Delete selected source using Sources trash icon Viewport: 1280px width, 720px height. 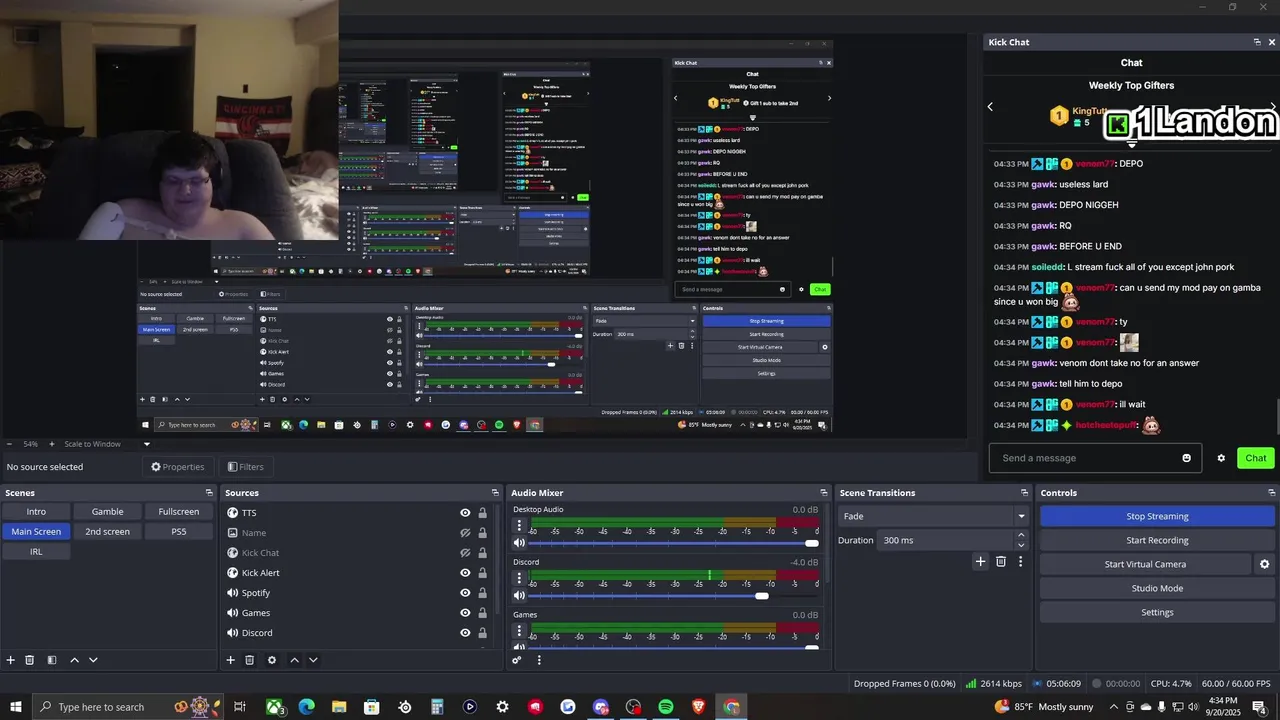coord(249,660)
